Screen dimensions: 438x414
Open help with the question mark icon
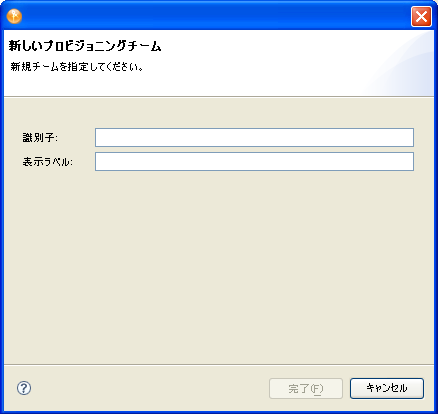[24, 388]
